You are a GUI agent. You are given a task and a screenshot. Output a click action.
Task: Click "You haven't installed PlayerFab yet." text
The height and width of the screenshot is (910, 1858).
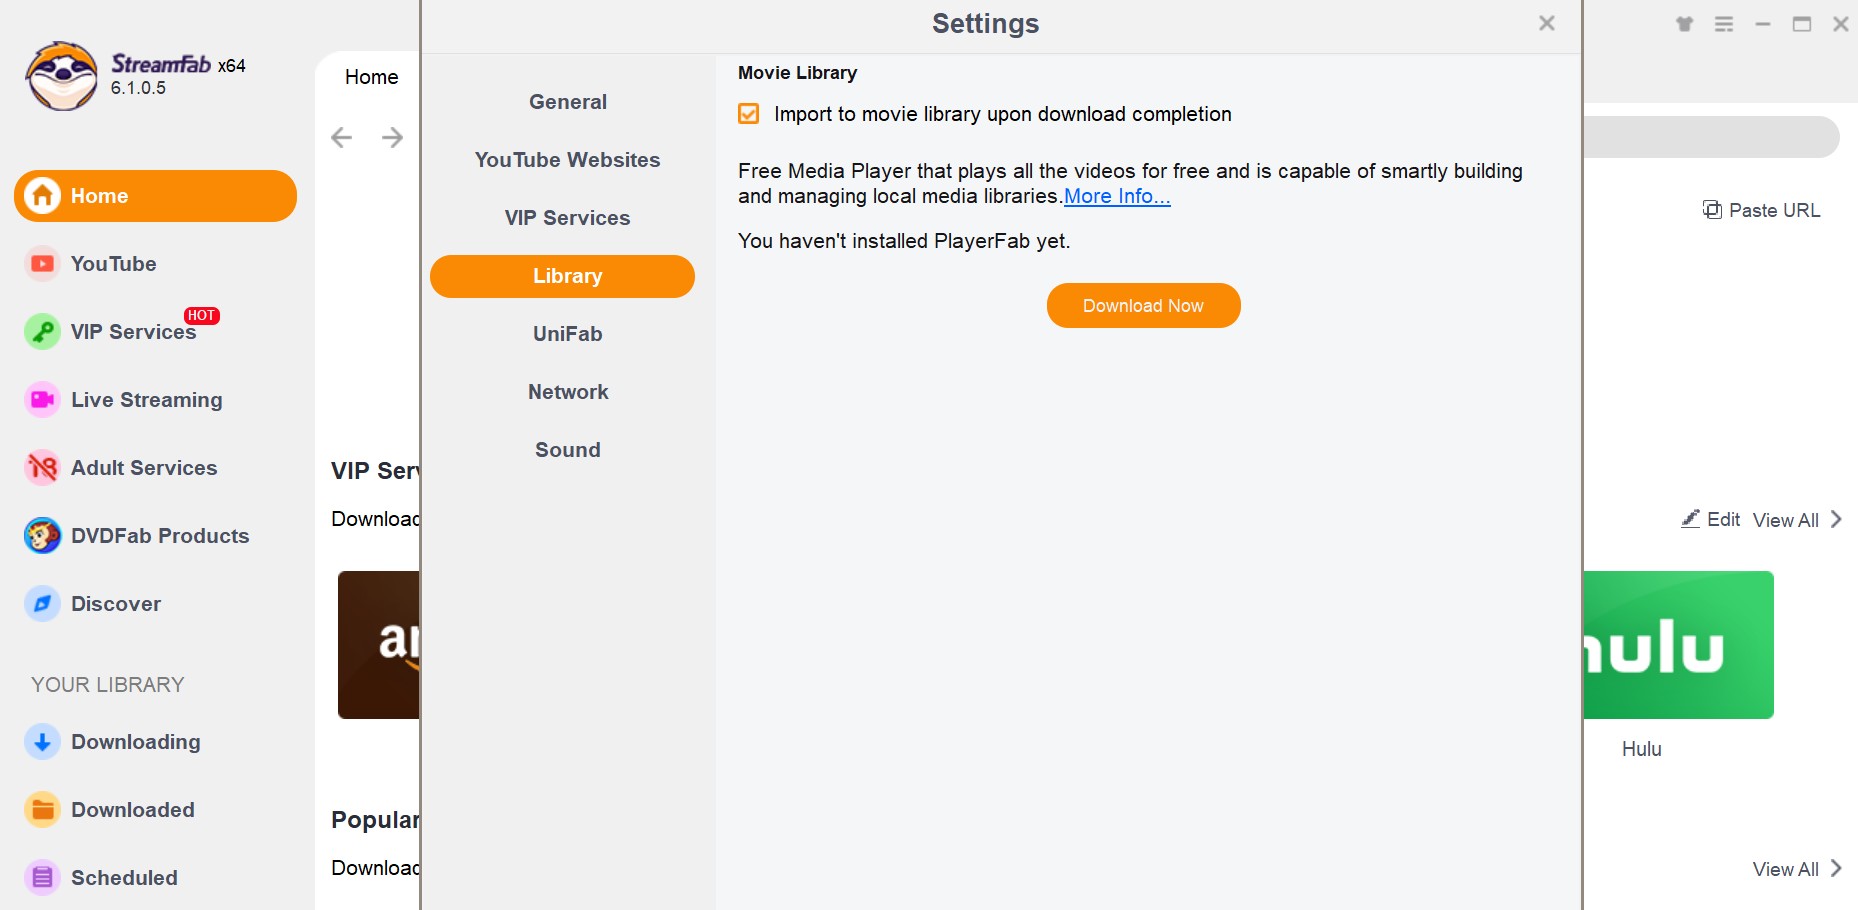tap(904, 241)
